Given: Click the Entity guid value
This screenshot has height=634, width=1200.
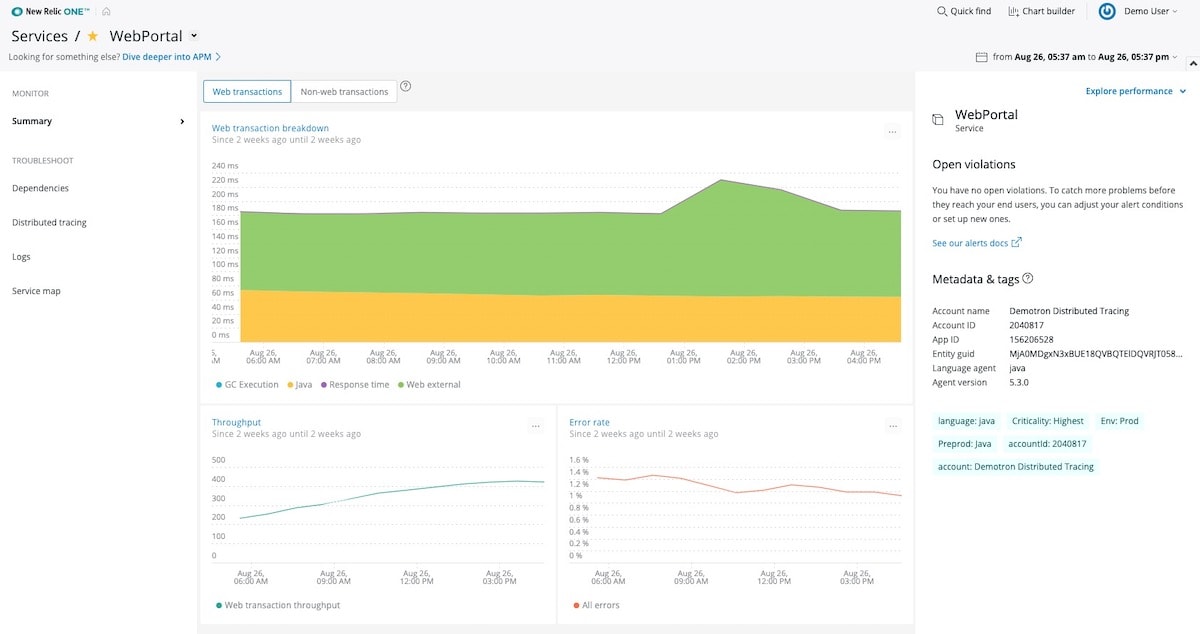Looking at the screenshot, I should (1096, 353).
